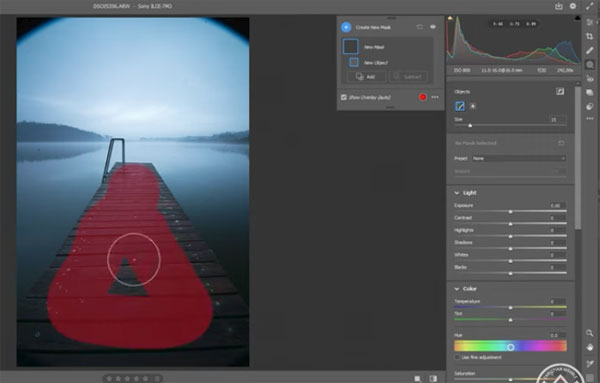Open the Snapshots icon in right toolbar
This screenshot has height=383, width=600.
pos(590,93)
